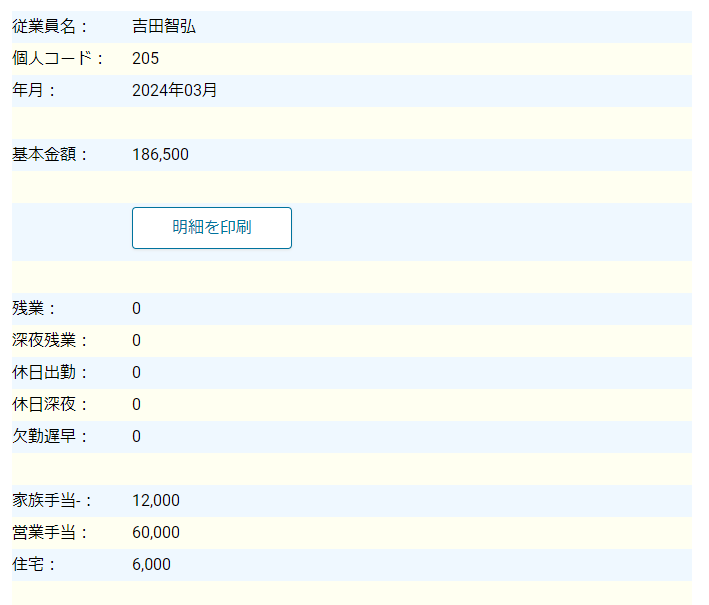The image size is (709, 605).
Task: Click the employee name 吉田智弘
Action: [164, 27]
